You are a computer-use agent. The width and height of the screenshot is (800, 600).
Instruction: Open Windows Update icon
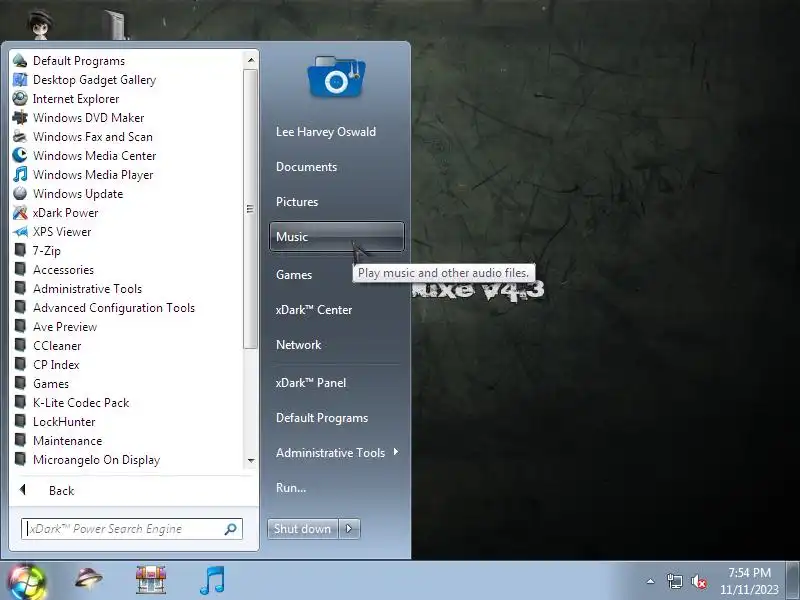pyautogui.click(x=20, y=193)
